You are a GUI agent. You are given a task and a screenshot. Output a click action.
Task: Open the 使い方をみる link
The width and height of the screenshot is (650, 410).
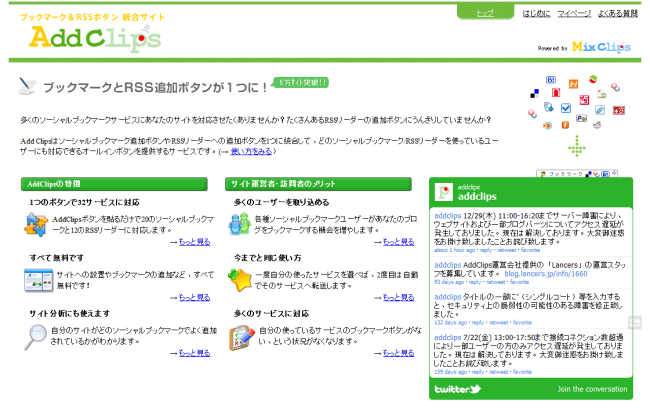[251, 151]
